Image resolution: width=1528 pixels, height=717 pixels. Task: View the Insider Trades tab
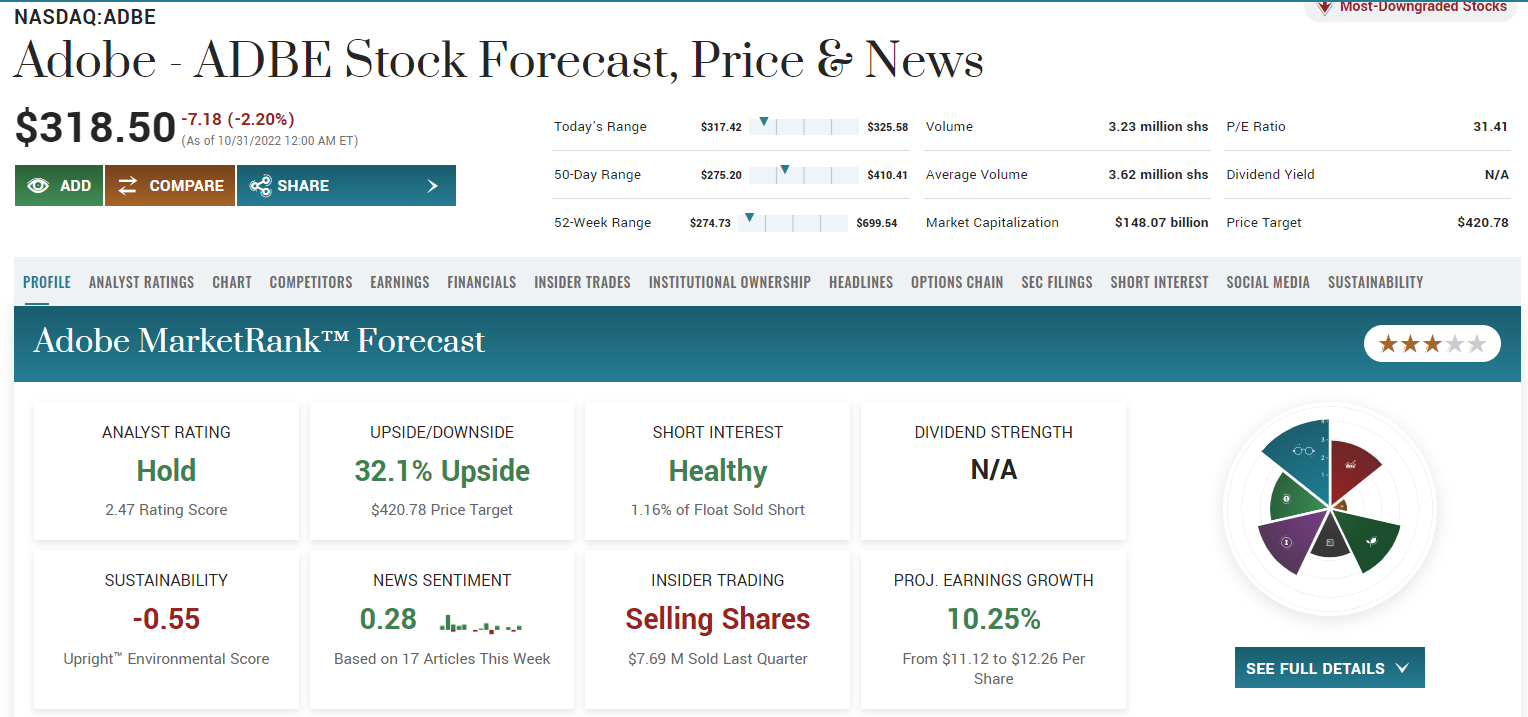click(x=582, y=282)
